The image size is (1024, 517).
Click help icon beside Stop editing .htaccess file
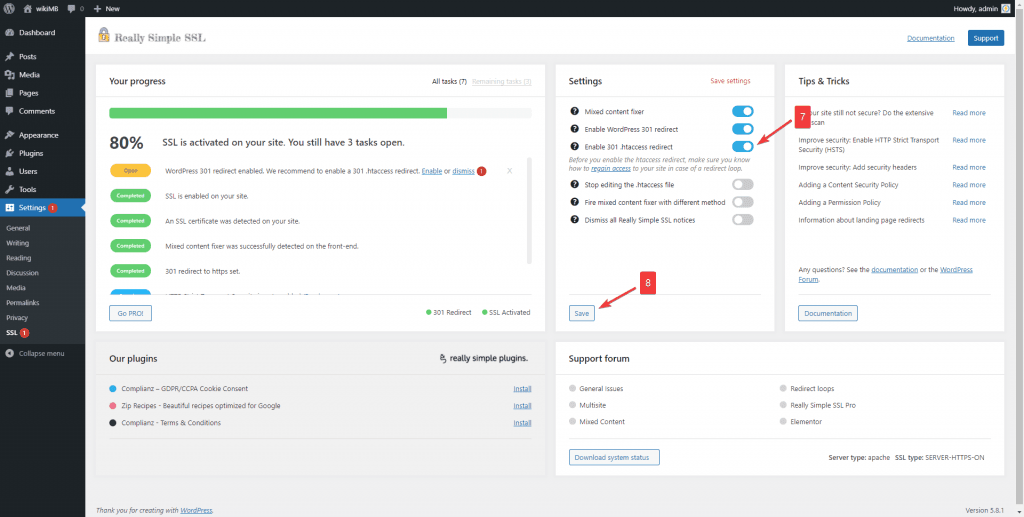[x=575, y=185]
